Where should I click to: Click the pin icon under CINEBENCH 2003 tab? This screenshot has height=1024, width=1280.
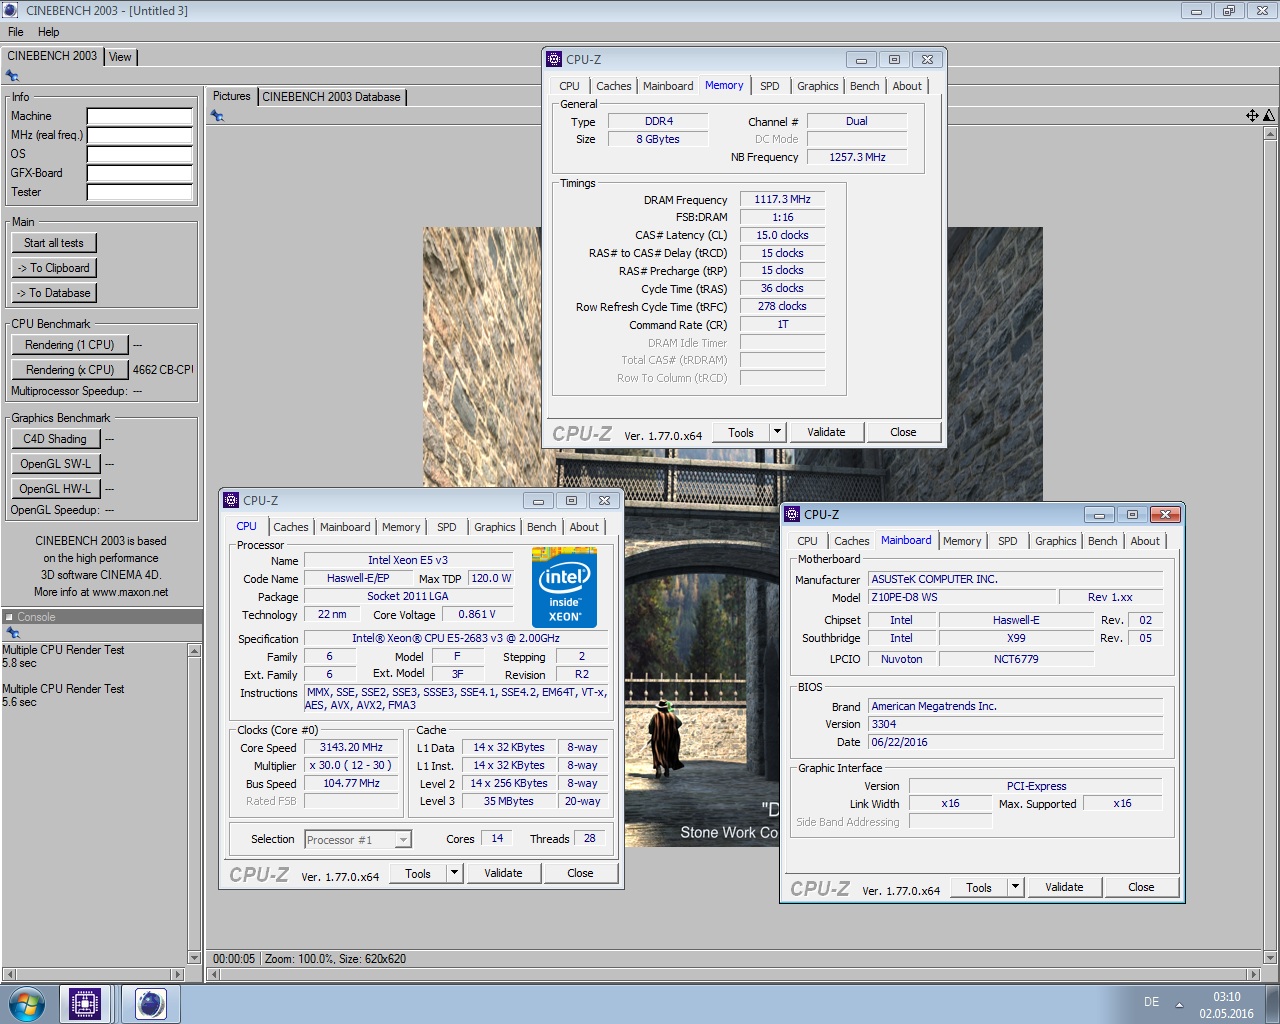pos(12,76)
